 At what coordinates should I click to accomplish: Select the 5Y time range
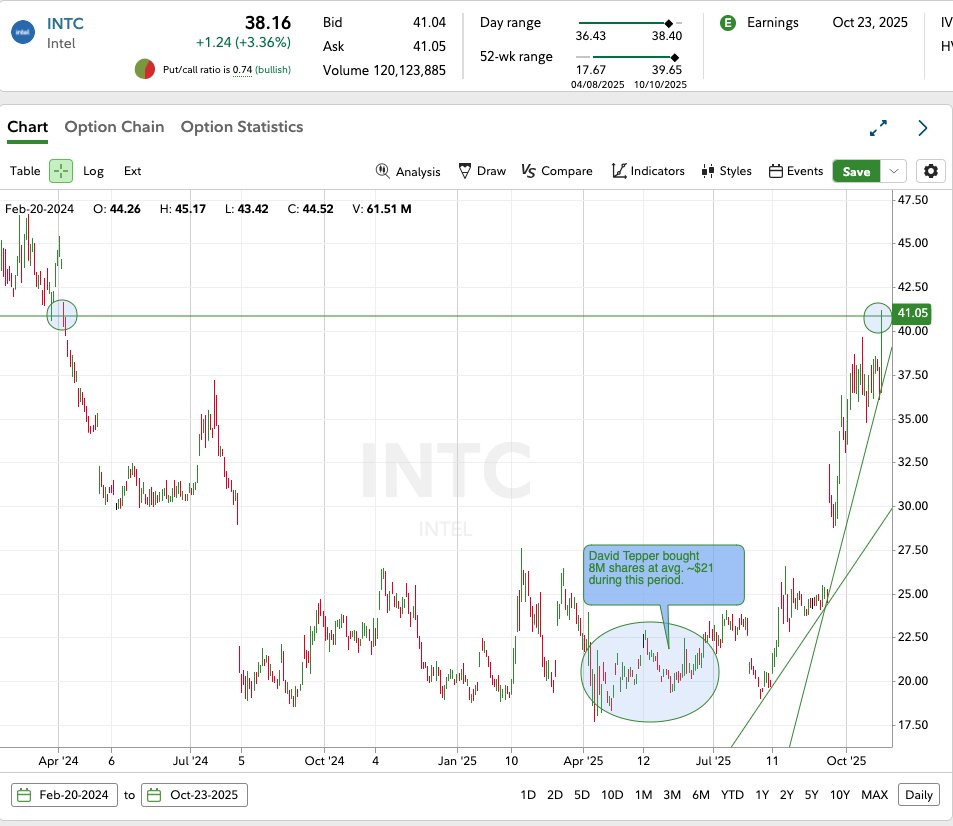point(811,795)
